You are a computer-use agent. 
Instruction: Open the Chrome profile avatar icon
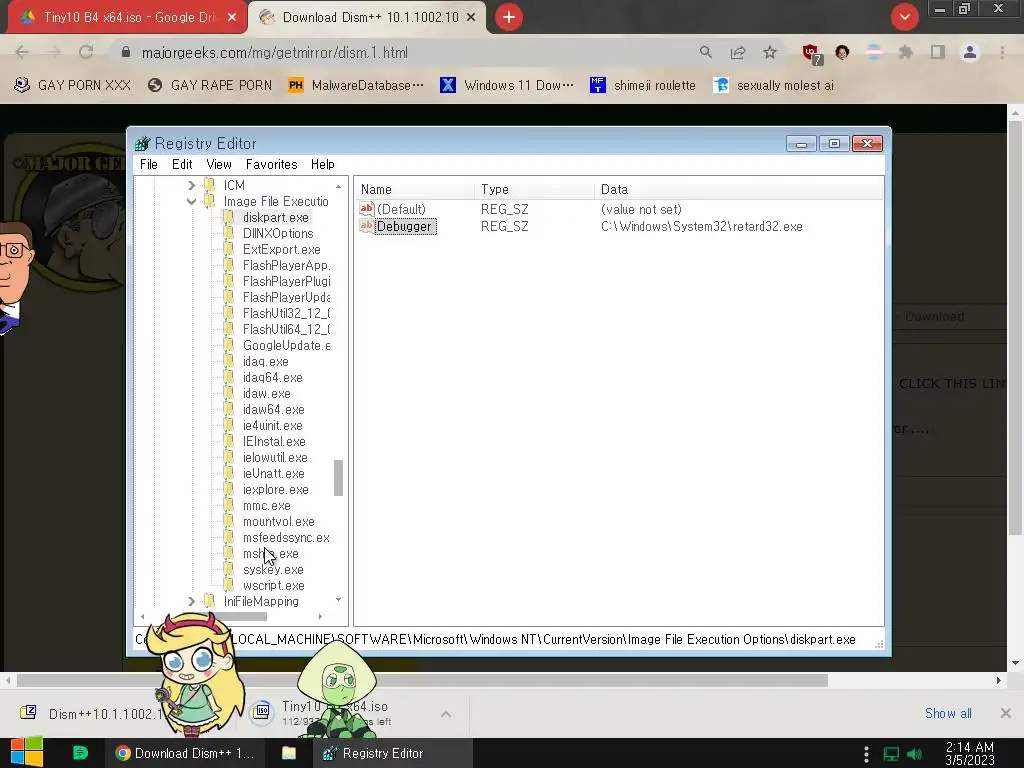(970, 52)
